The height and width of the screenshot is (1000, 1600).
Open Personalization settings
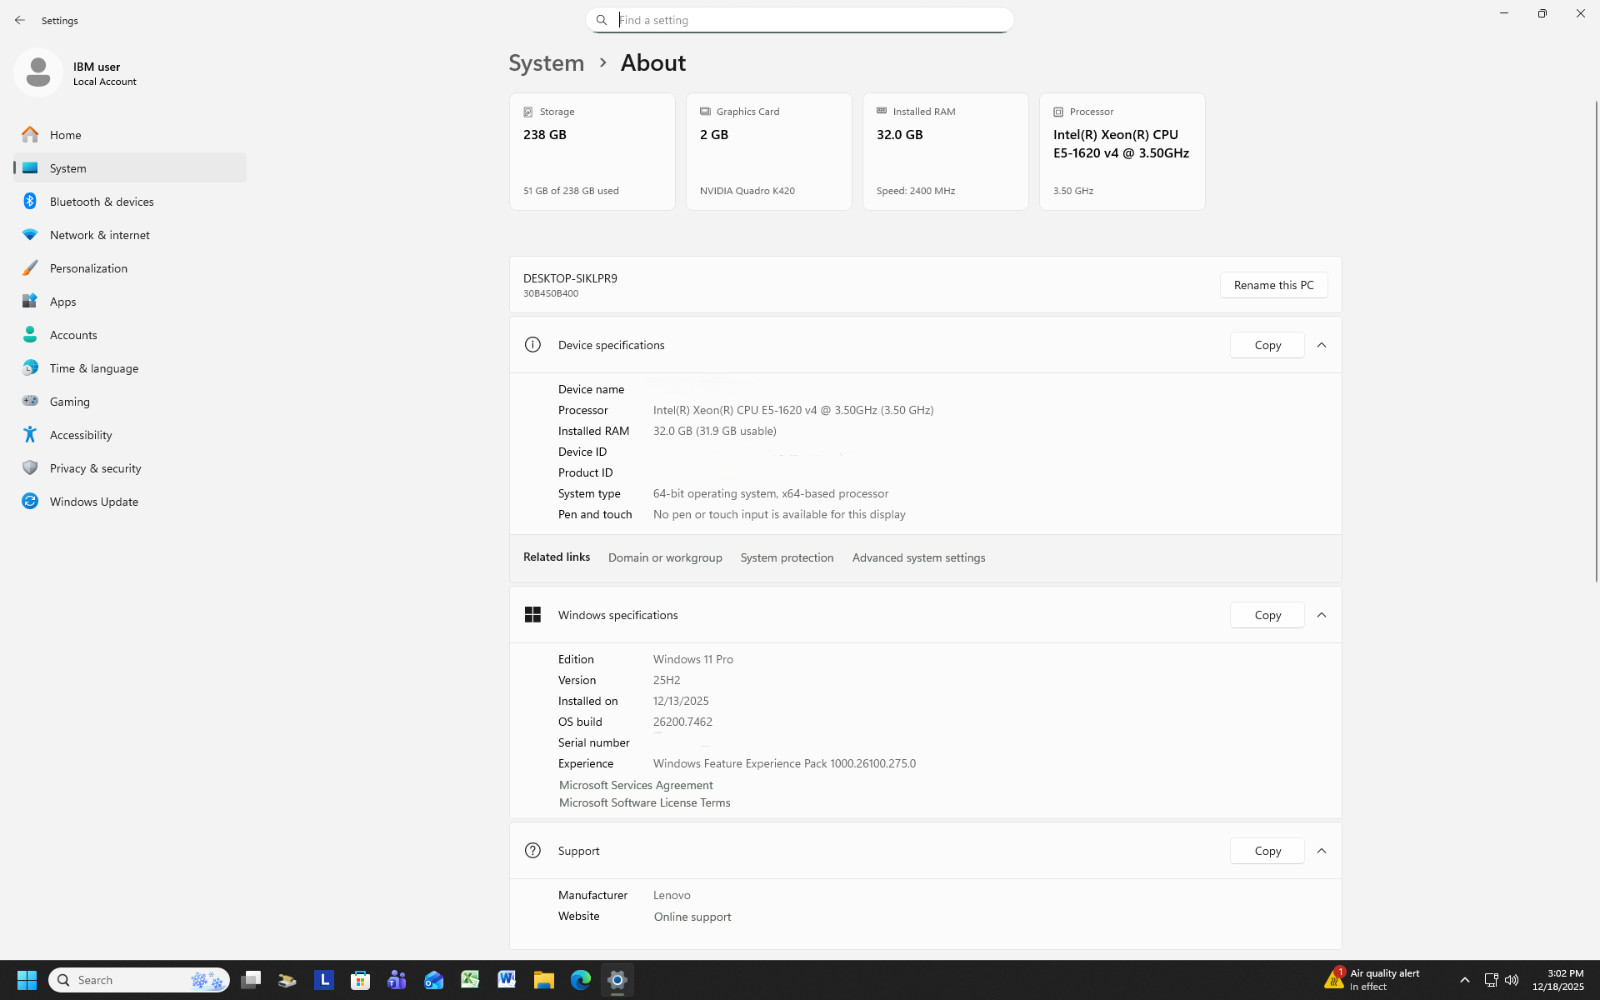(x=88, y=269)
